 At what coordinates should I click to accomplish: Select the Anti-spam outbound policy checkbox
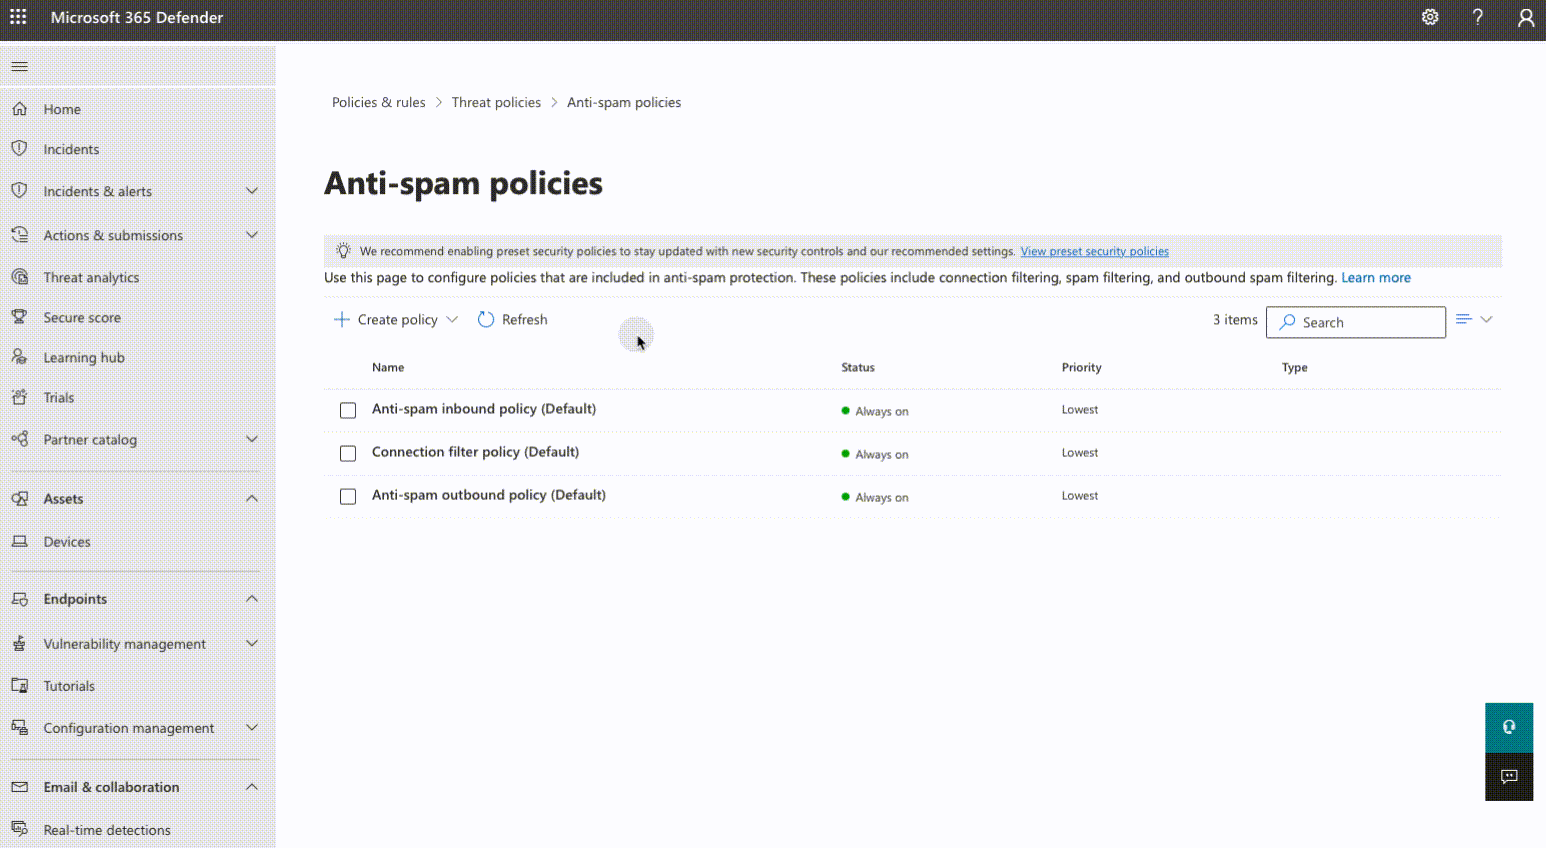[347, 496]
